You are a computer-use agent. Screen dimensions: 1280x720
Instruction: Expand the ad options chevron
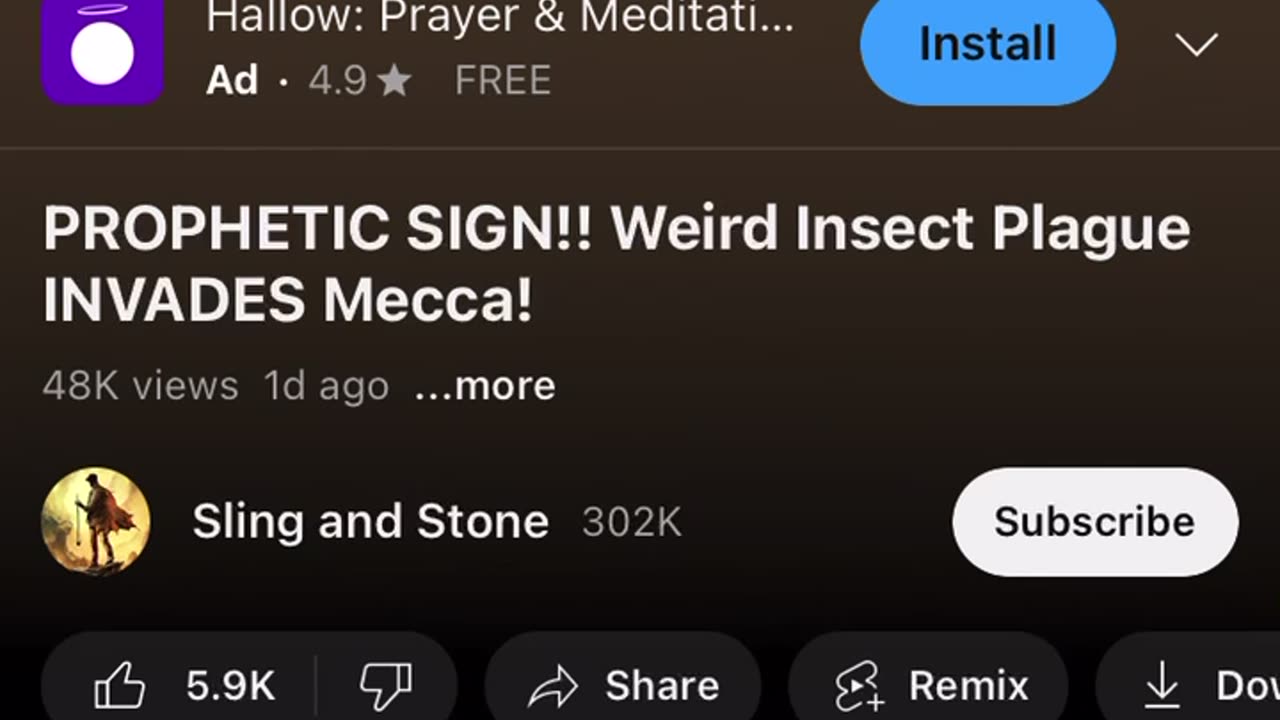point(1196,45)
